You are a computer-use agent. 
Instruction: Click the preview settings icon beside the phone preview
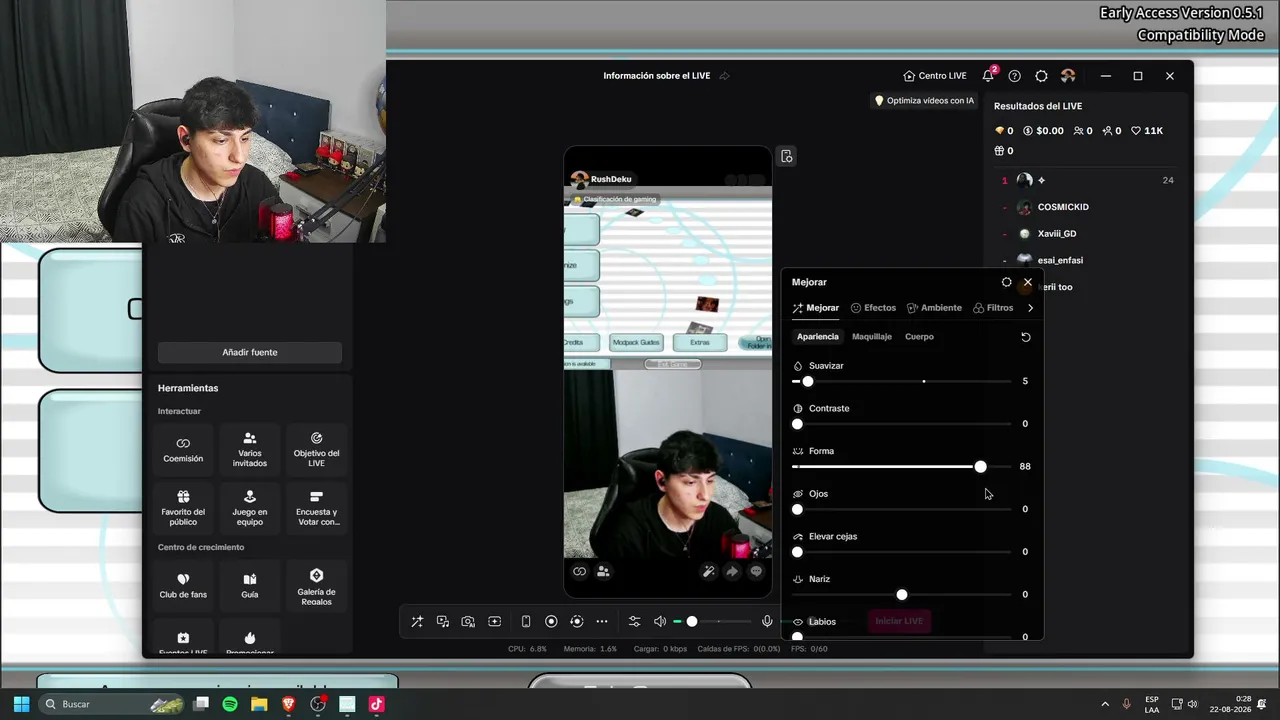coord(787,156)
